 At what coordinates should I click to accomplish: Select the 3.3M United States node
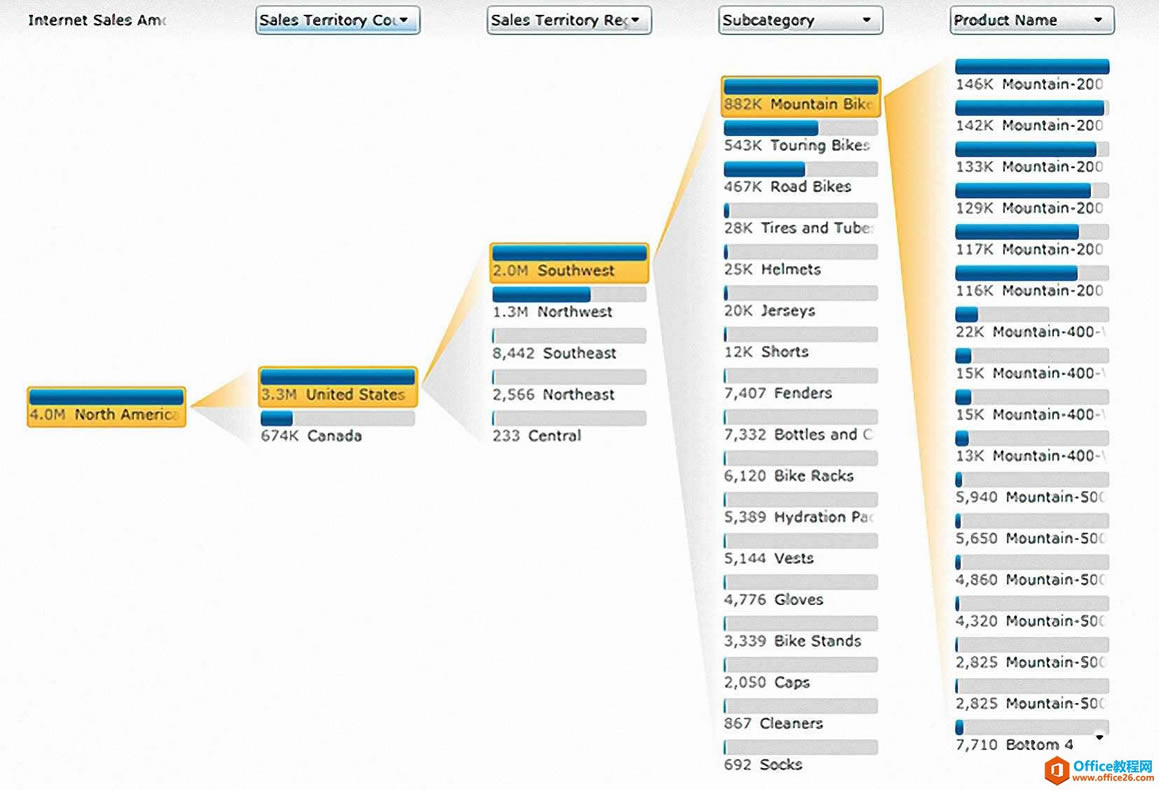coord(337,386)
